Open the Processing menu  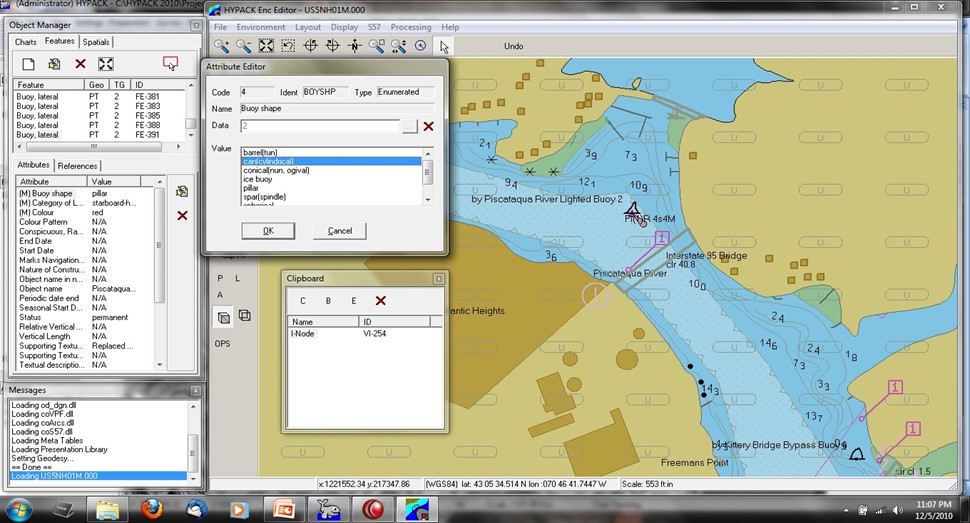411,27
